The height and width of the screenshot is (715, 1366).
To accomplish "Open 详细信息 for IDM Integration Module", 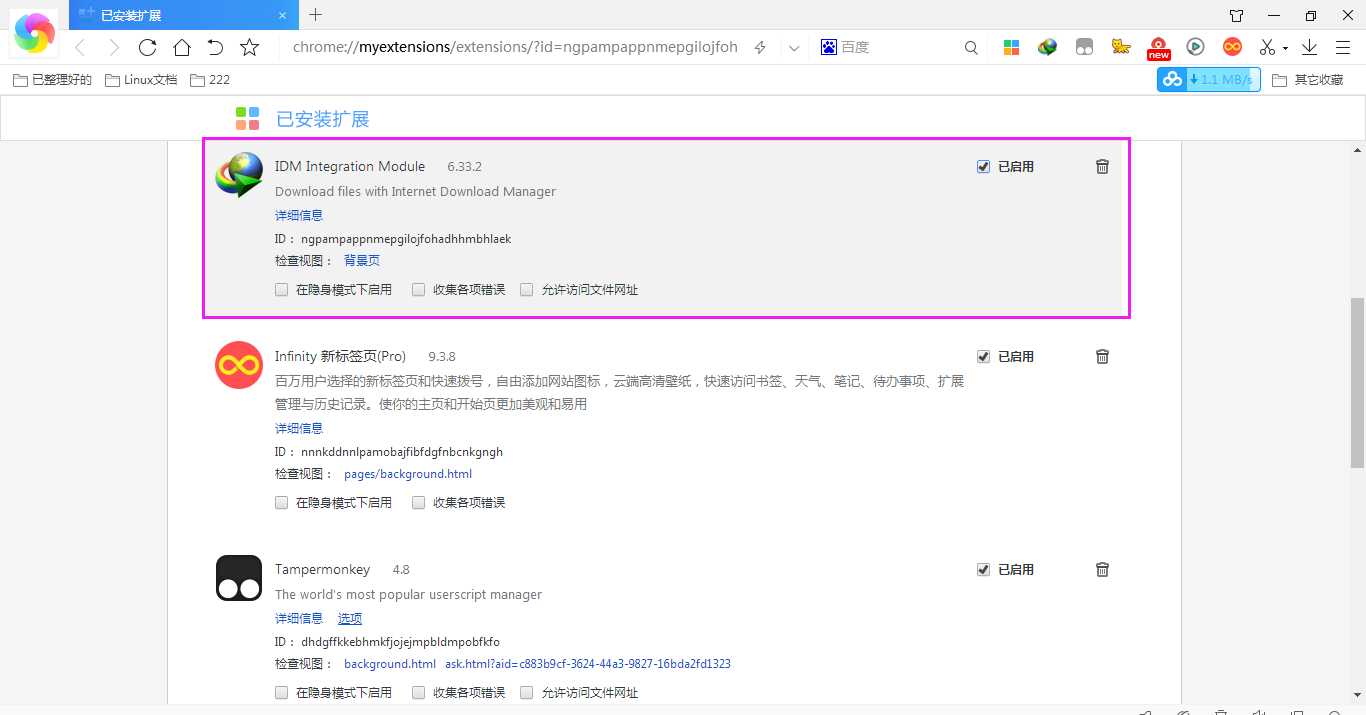I will coord(299,215).
